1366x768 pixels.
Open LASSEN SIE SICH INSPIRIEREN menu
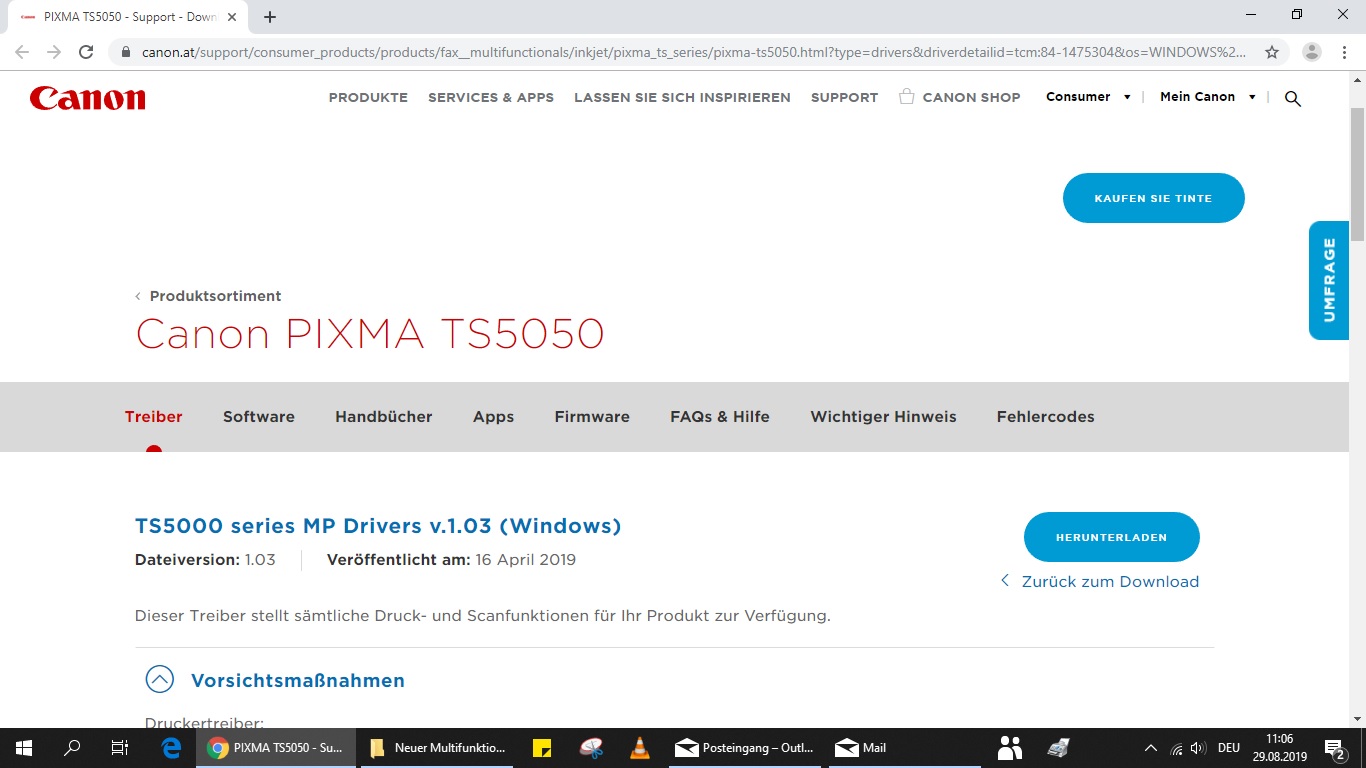tap(682, 97)
